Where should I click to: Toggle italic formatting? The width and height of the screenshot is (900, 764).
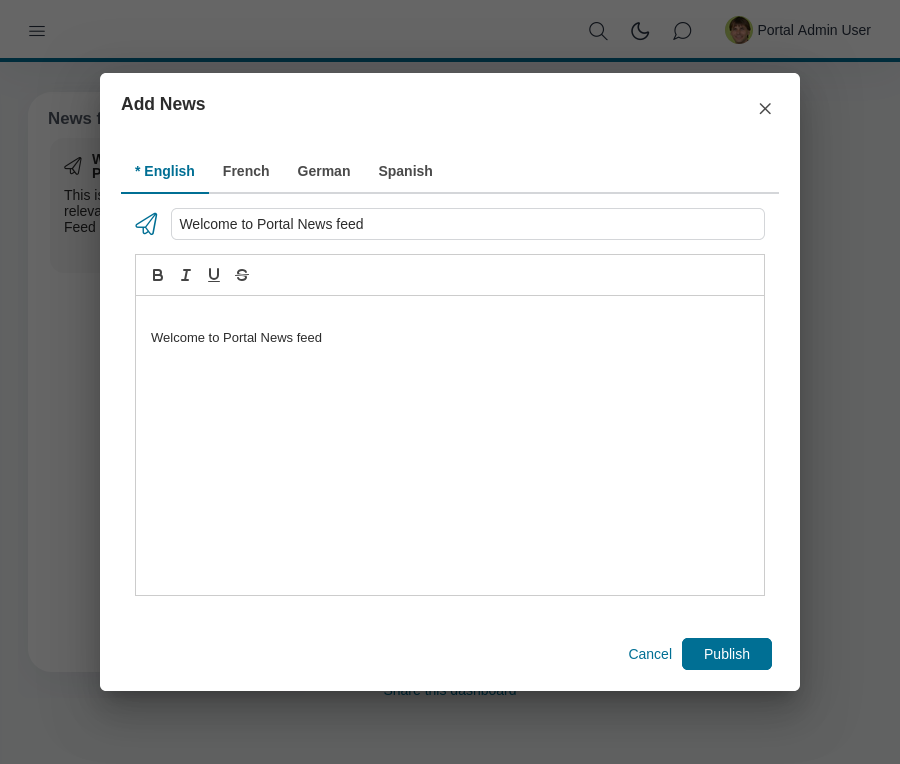(x=185, y=275)
